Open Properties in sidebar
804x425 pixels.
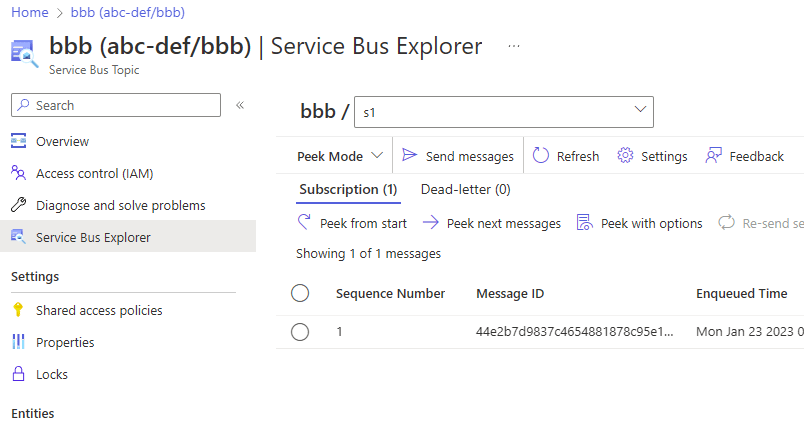click(x=65, y=342)
